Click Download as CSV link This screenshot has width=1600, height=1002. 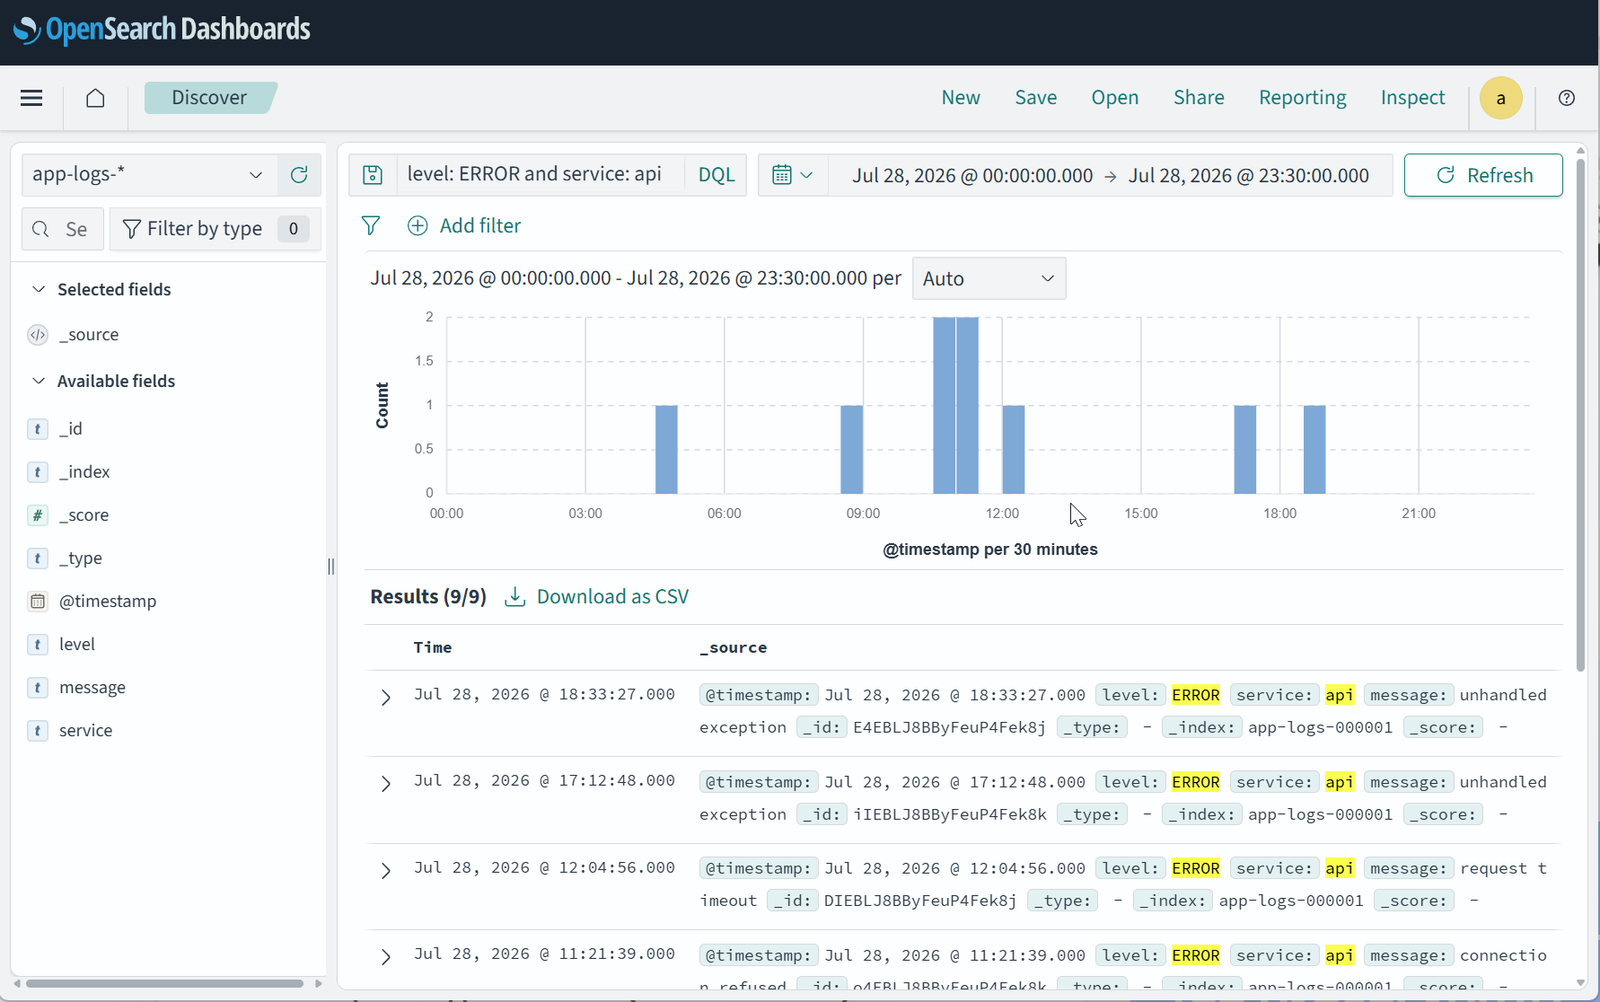tap(597, 597)
